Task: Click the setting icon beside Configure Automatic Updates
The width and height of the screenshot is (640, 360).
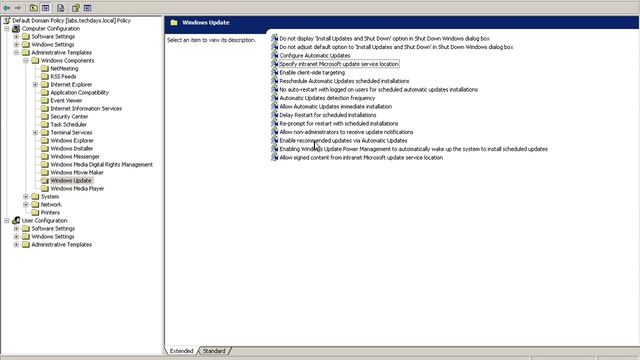Action: click(x=274, y=55)
